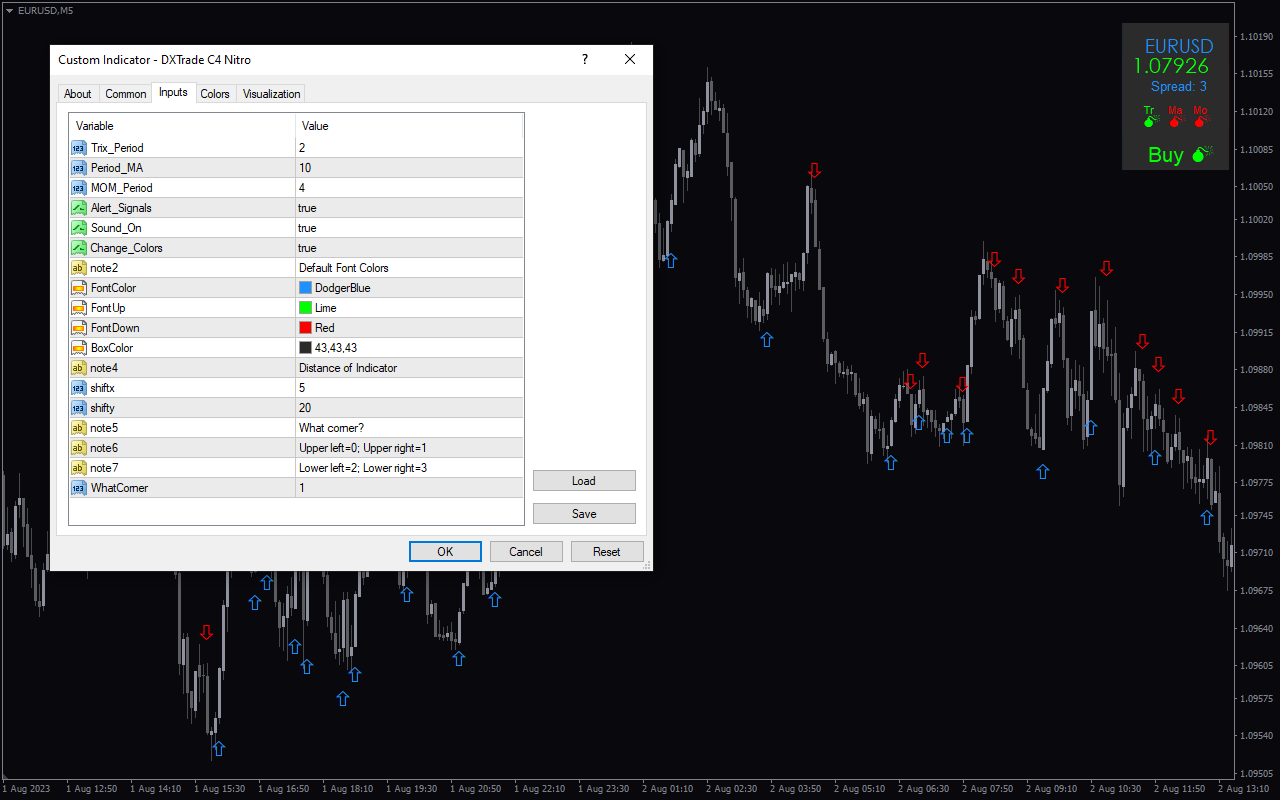Viewport: 1280px width, 800px height.
Task: Open the EURUSD,M5 chart menu arrow
Action: 9,10
